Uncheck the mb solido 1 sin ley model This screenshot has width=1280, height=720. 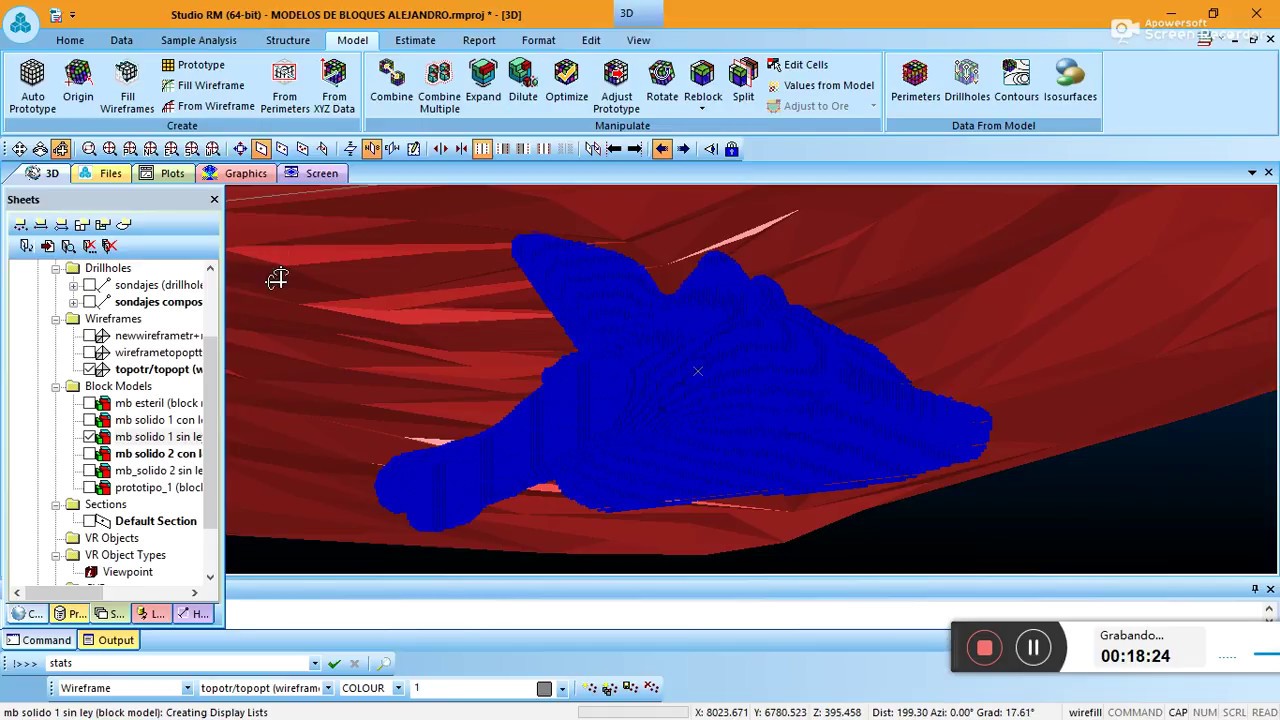[x=90, y=437]
